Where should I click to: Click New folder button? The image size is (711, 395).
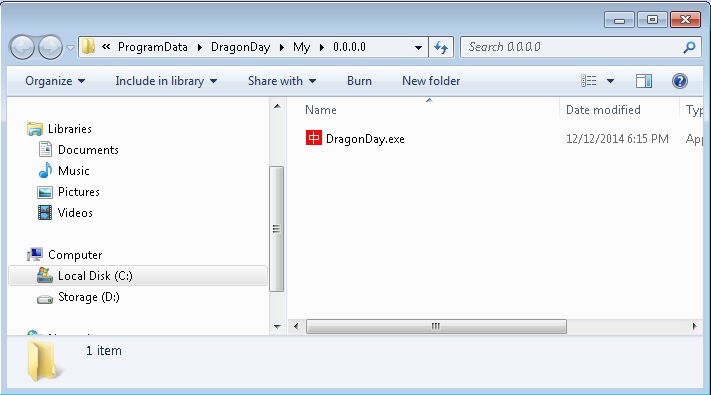[431, 81]
